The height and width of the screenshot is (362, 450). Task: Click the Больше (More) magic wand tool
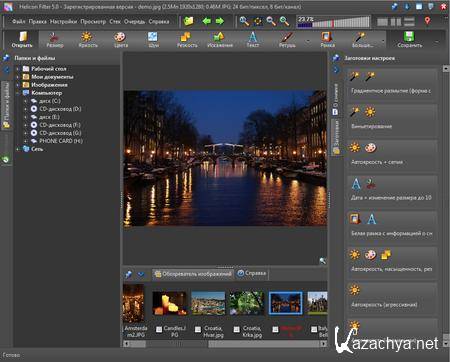362,39
